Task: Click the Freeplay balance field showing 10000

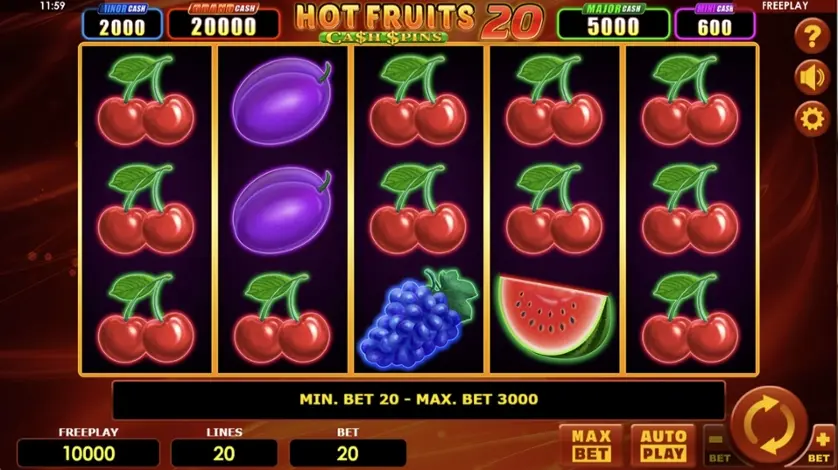Action: (89, 453)
